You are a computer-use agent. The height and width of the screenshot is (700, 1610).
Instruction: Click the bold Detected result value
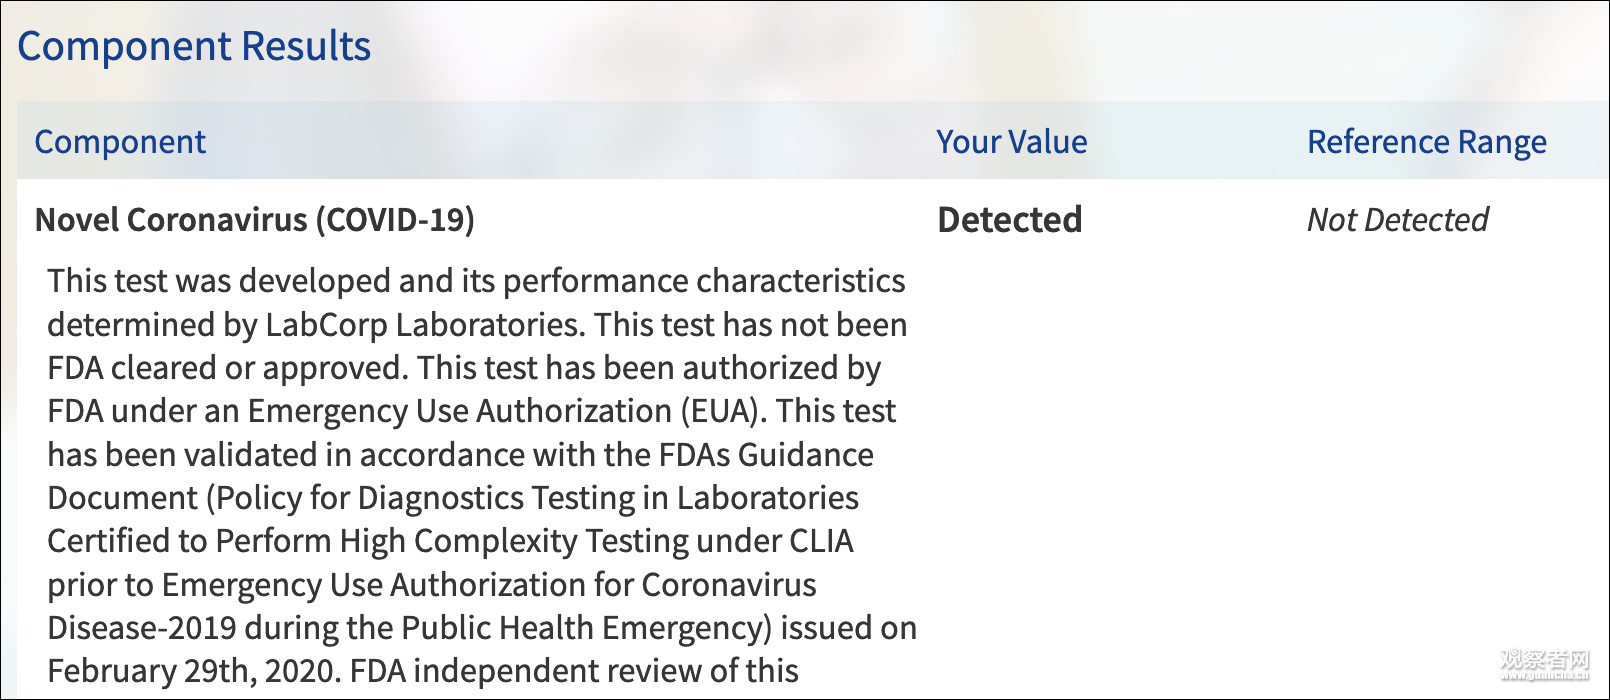(x=1009, y=220)
